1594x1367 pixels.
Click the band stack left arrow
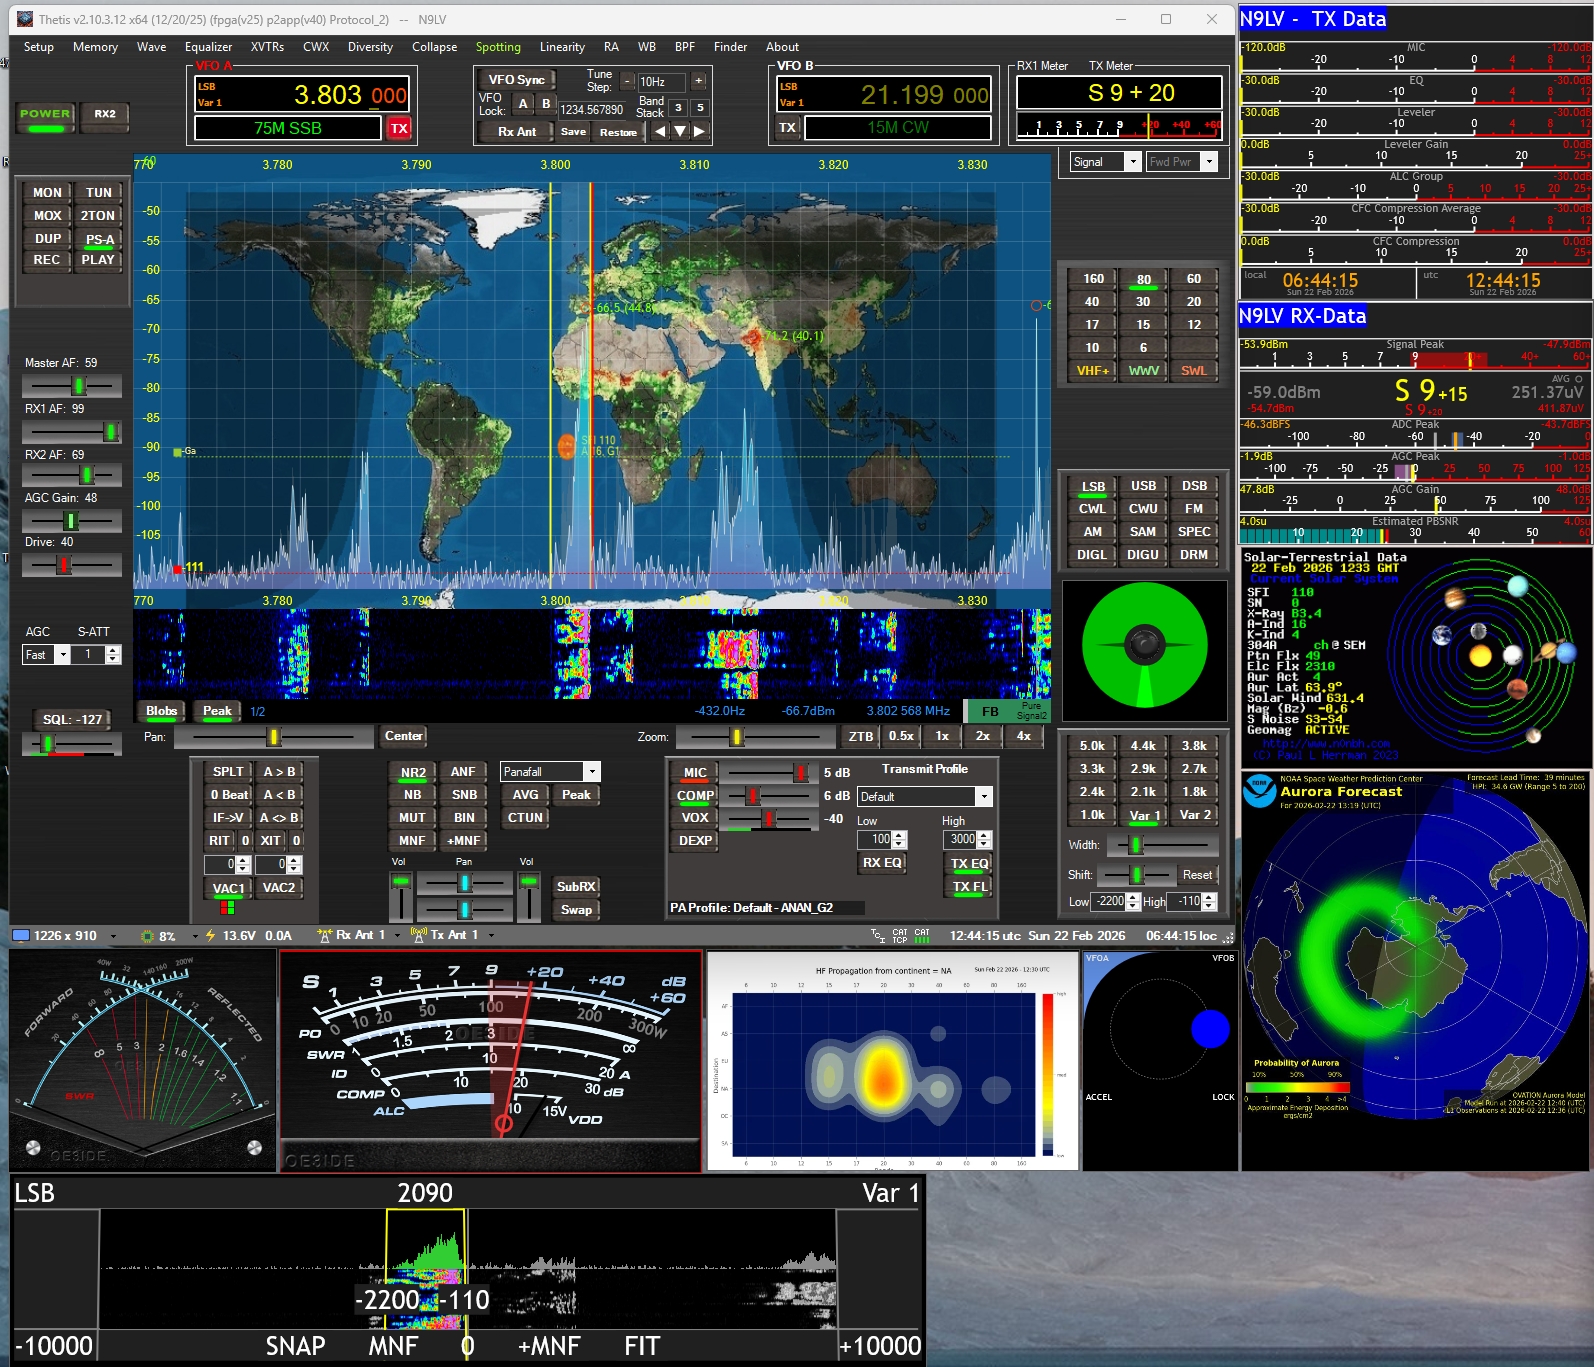click(660, 131)
